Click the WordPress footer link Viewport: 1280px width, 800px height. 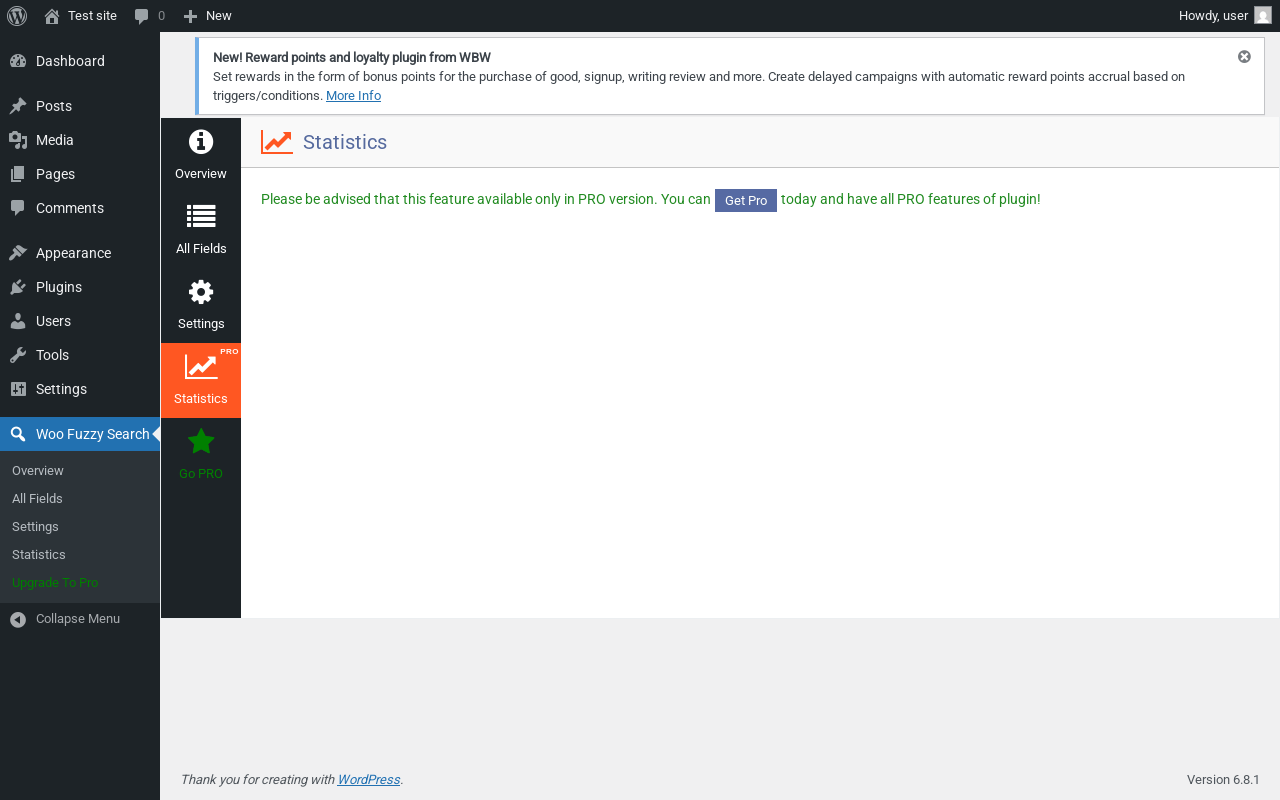click(x=368, y=780)
